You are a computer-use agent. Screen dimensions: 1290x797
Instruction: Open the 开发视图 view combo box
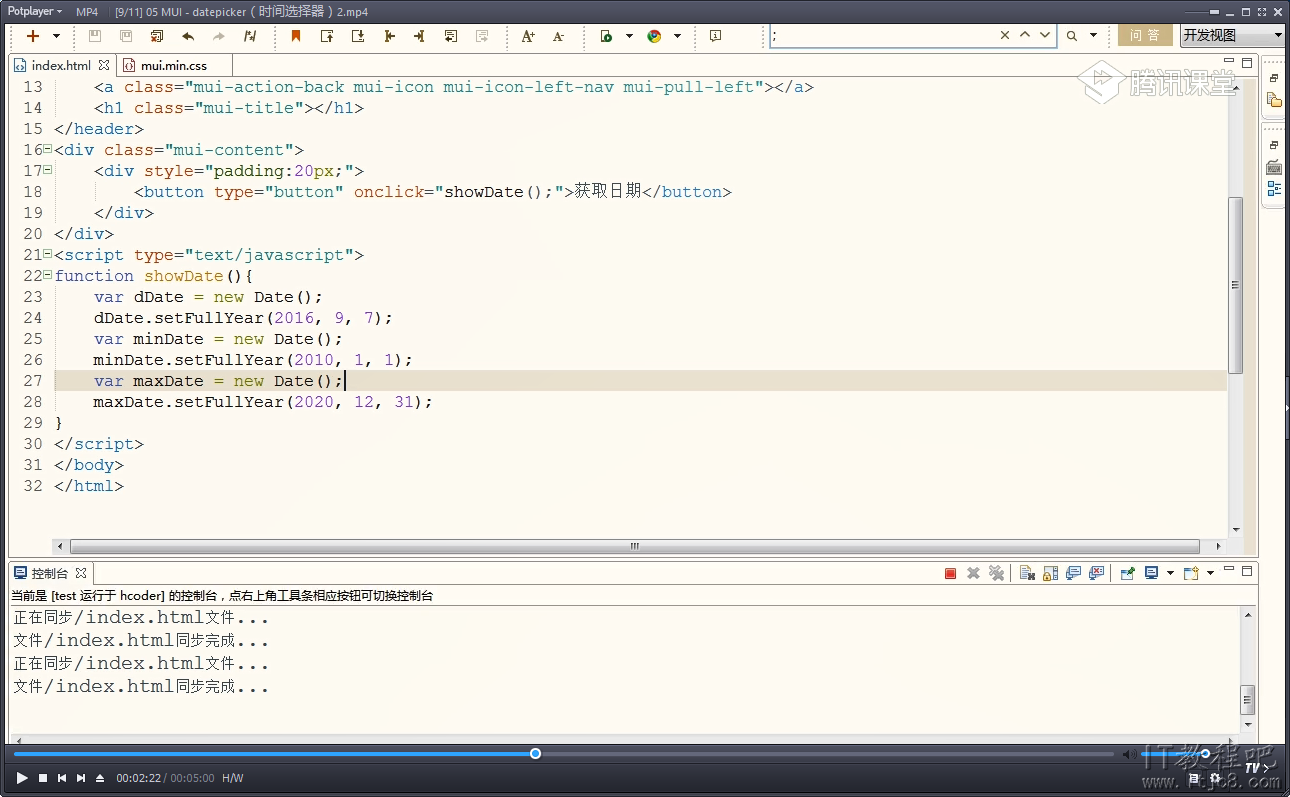[x=1232, y=35]
